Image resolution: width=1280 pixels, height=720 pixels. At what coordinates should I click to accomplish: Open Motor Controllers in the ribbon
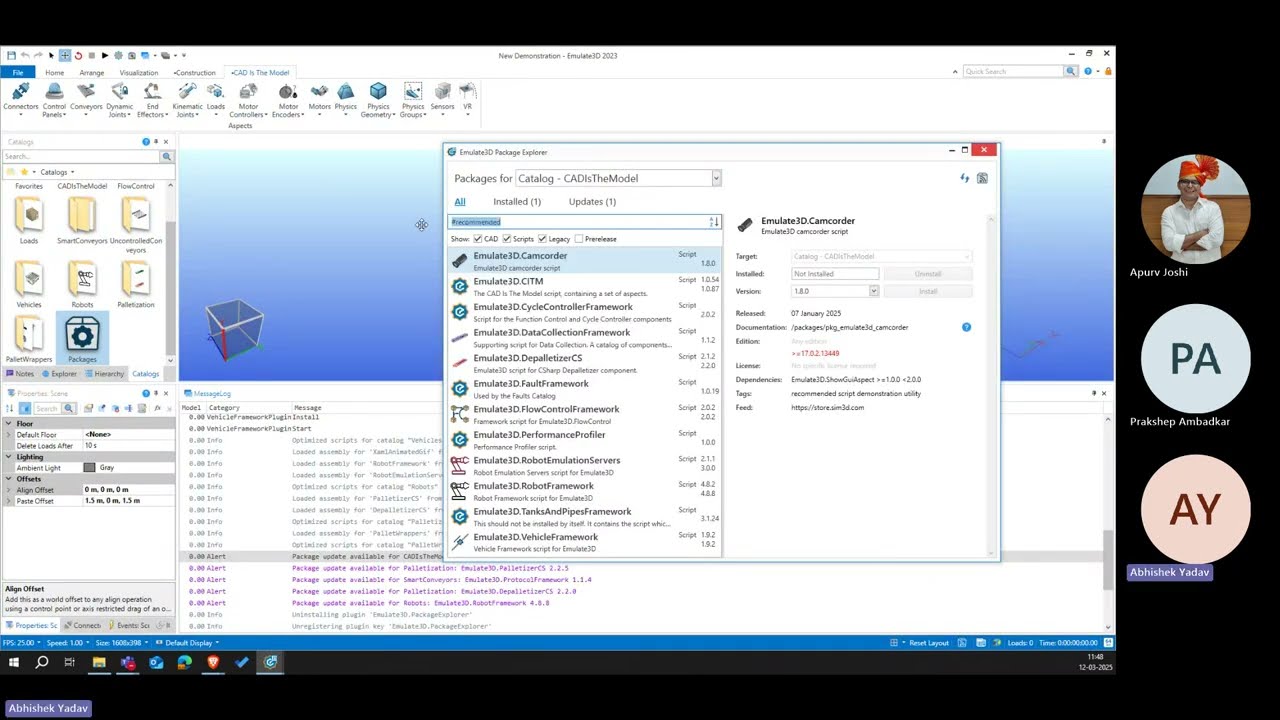[248, 100]
